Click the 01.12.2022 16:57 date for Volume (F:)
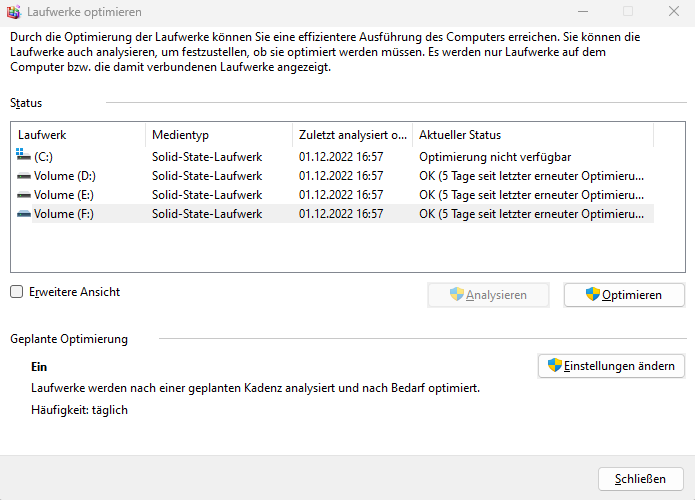Screen dimensions: 695x500 pos(341,214)
